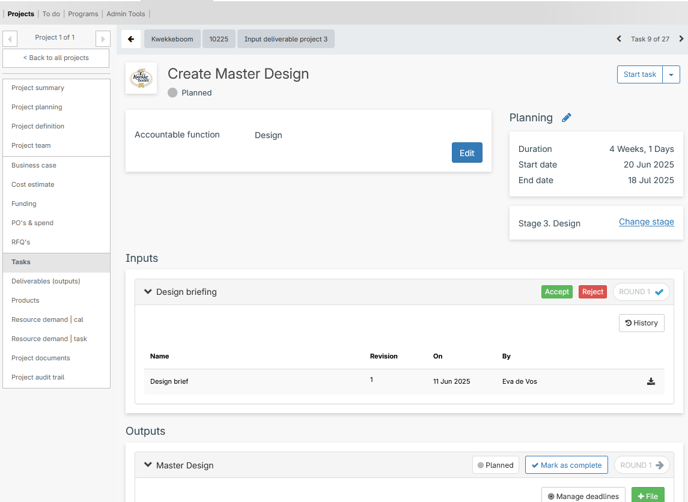Click the Start task button
The width and height of the screenshot is (688, 502).
[640, 75]
